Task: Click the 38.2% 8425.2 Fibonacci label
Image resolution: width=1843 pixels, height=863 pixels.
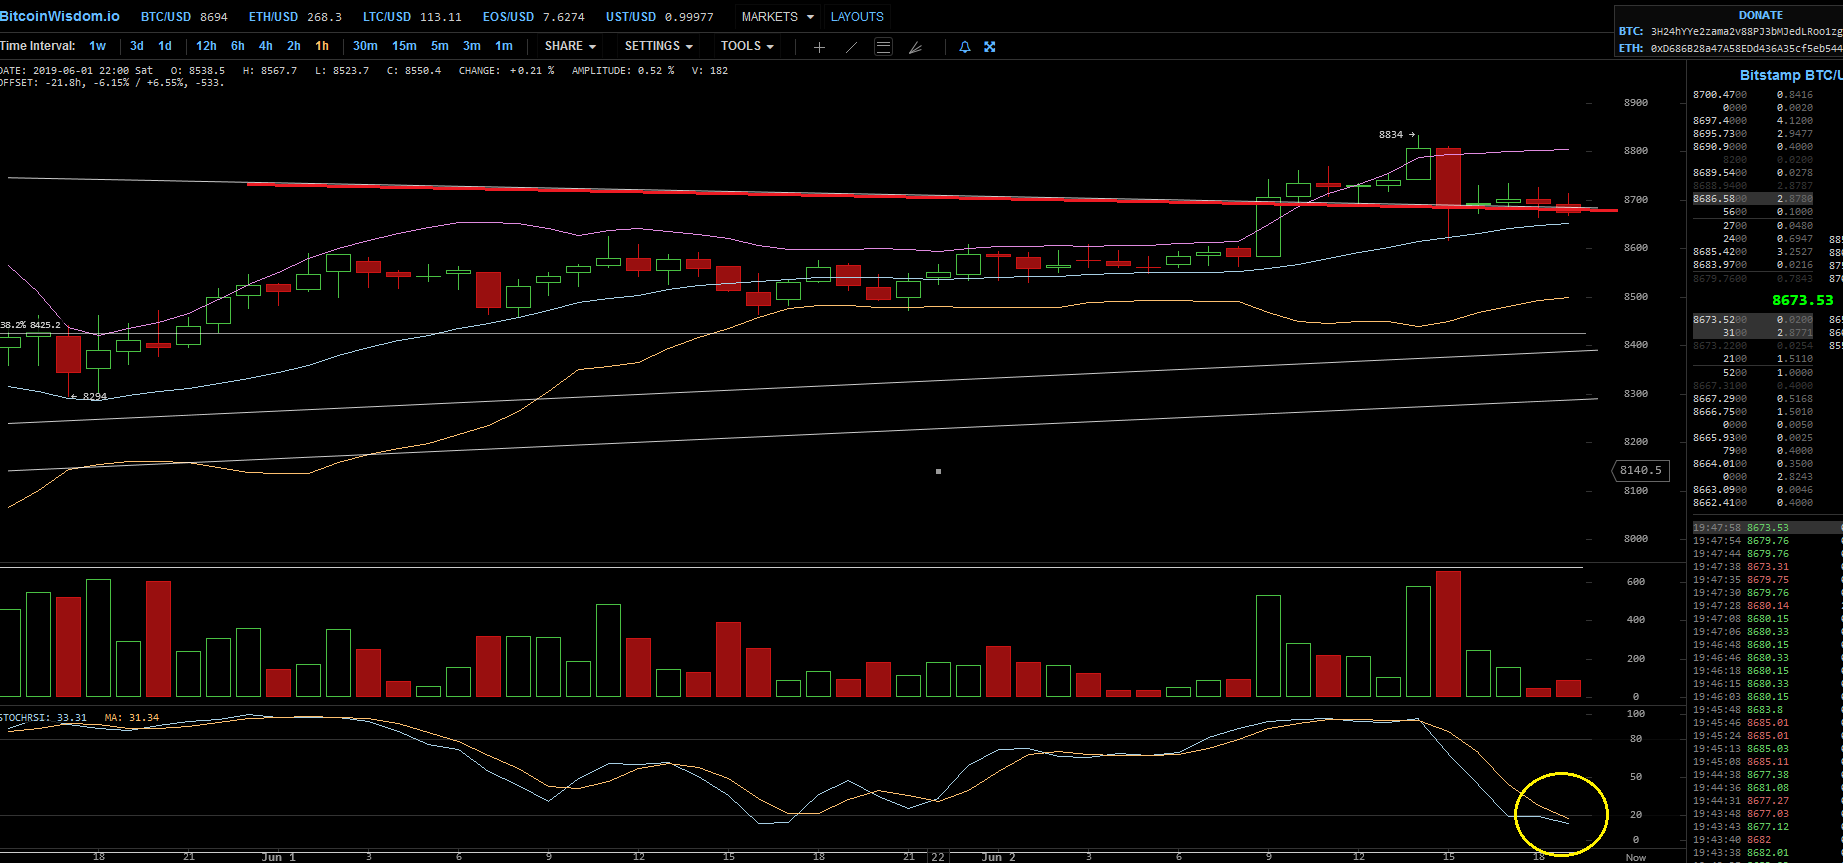Action: pyautogui.click(x=30, y=325)
